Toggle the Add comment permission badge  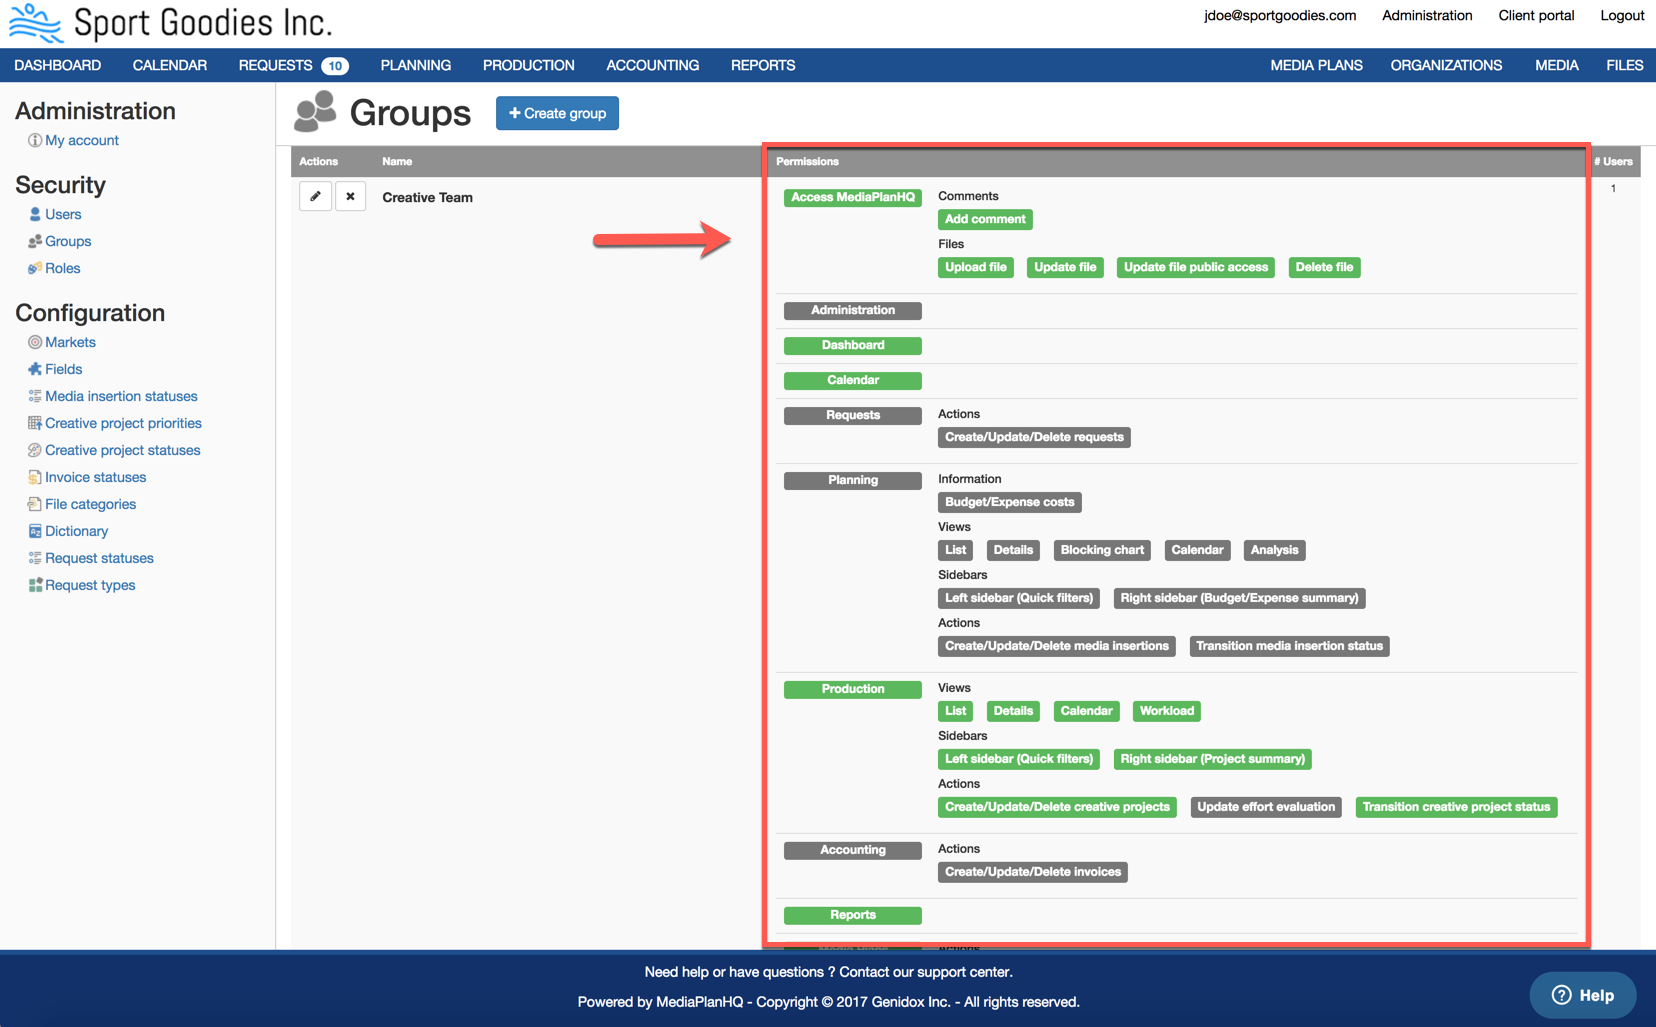(984, 219)
